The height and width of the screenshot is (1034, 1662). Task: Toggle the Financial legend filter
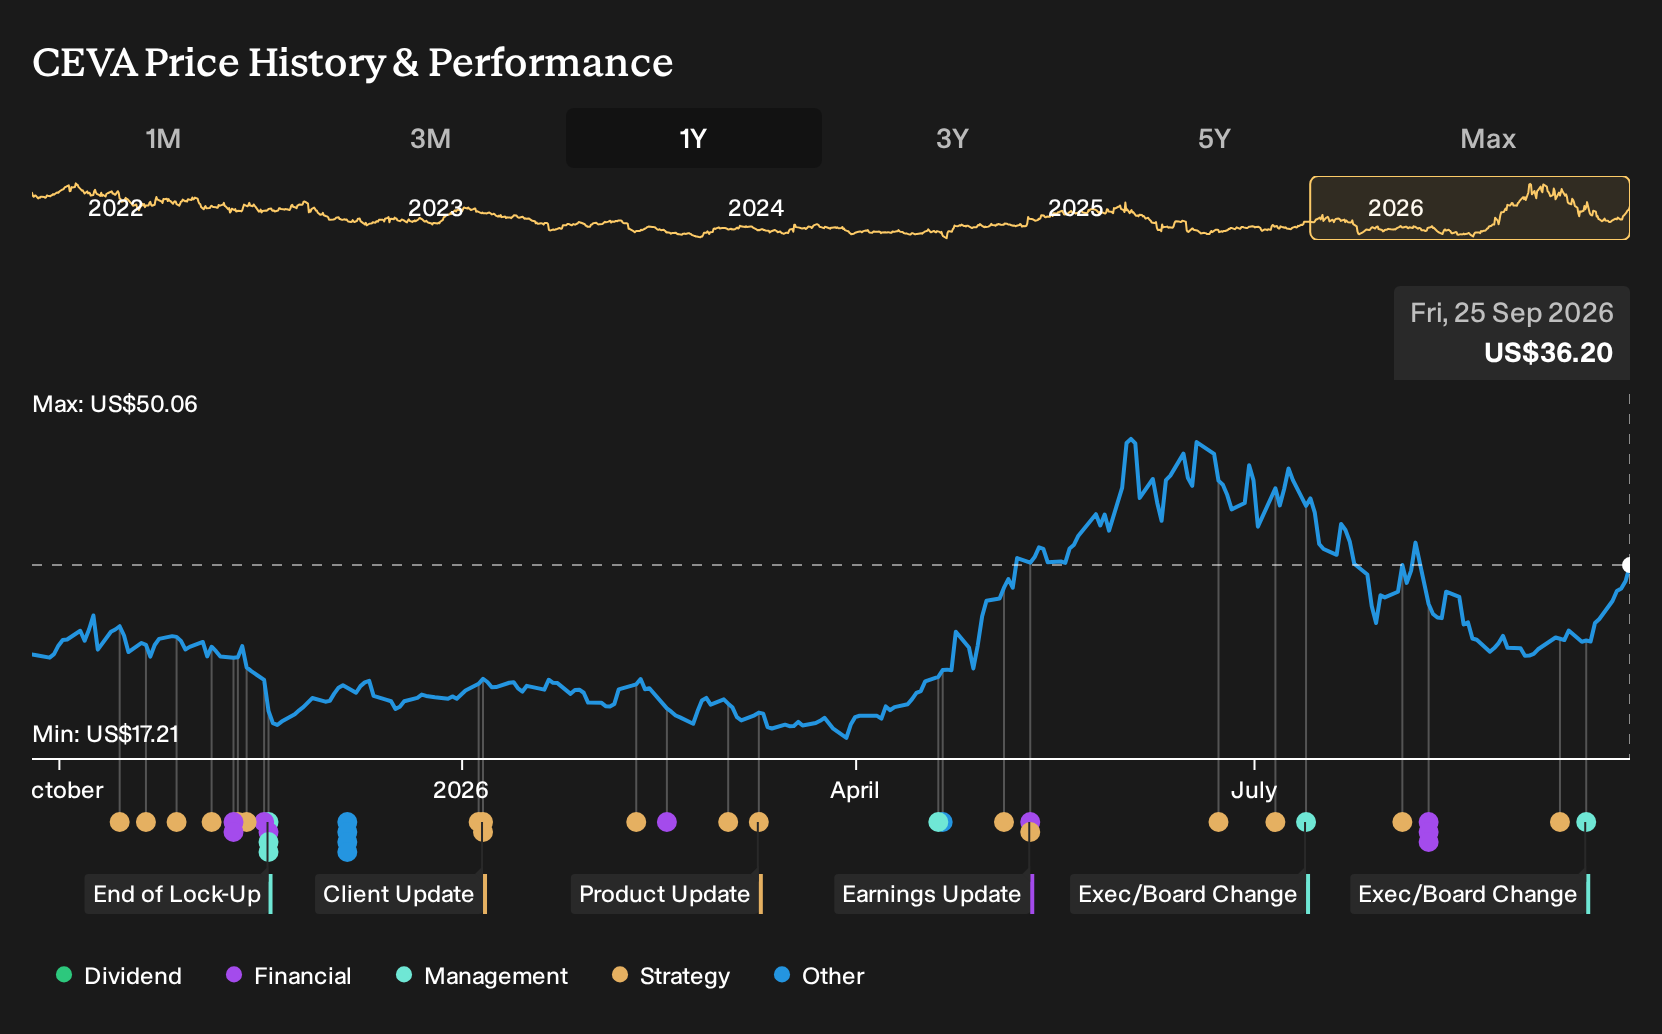289,976
